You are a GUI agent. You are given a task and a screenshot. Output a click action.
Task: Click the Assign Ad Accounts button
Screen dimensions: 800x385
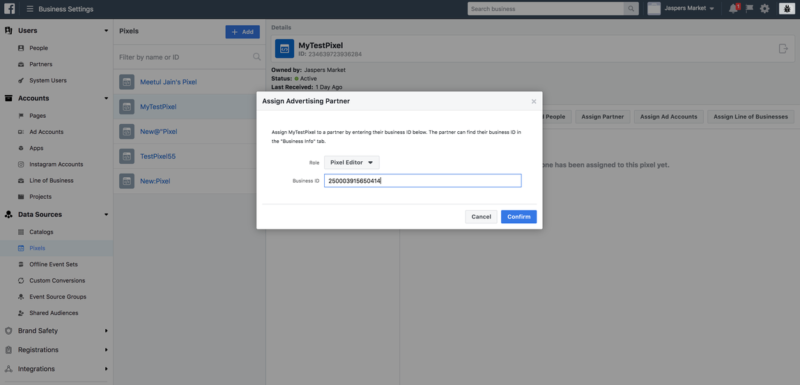pyautogui.click(x=668, y=117)
